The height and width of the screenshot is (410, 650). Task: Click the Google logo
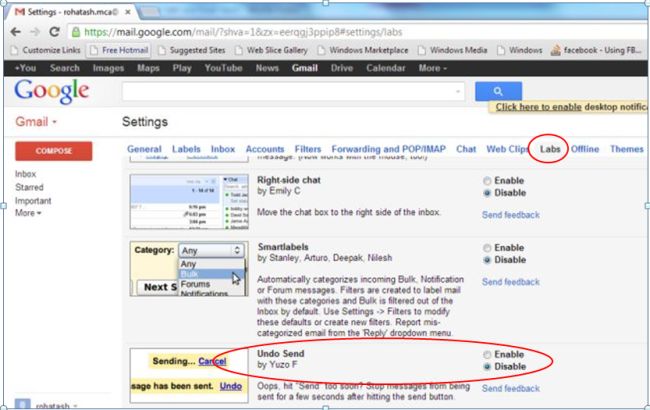[x=51, y=92]
